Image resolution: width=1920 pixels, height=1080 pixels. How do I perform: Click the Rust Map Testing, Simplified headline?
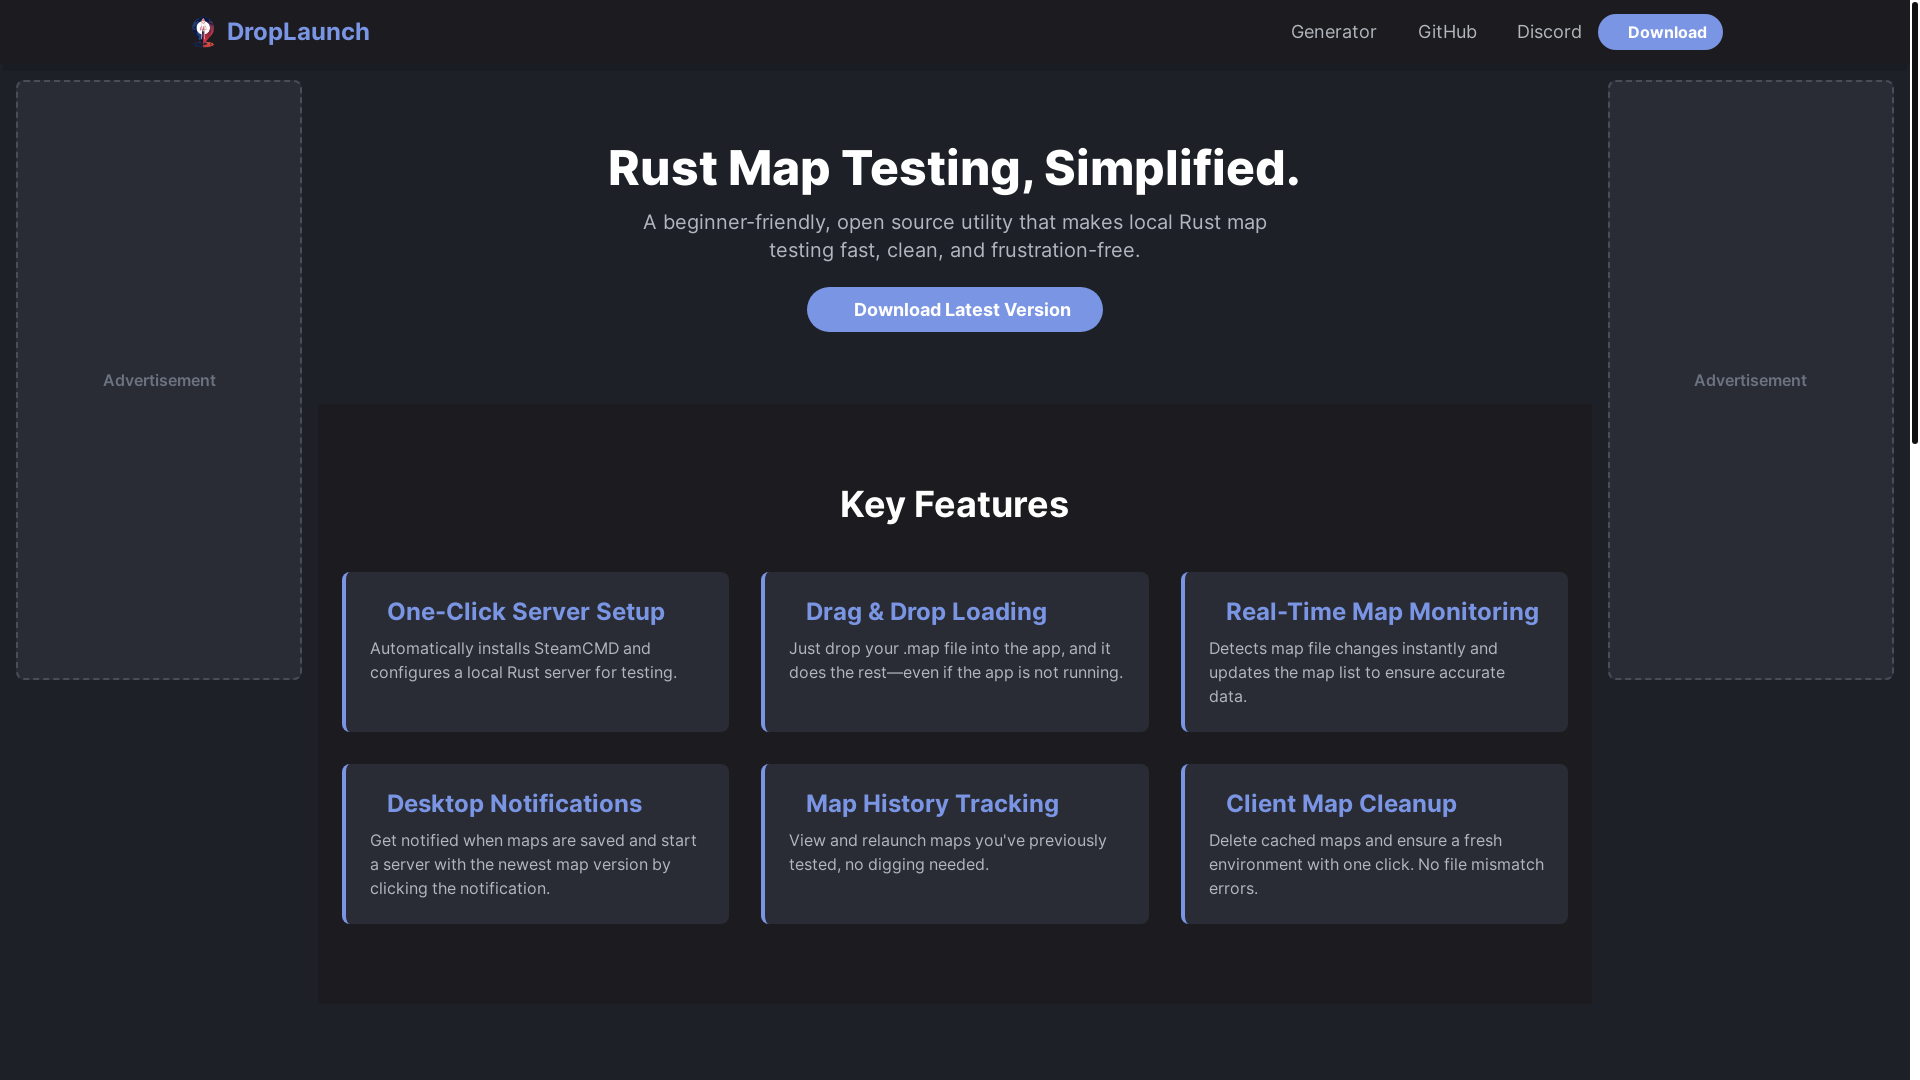click(954, 167)
